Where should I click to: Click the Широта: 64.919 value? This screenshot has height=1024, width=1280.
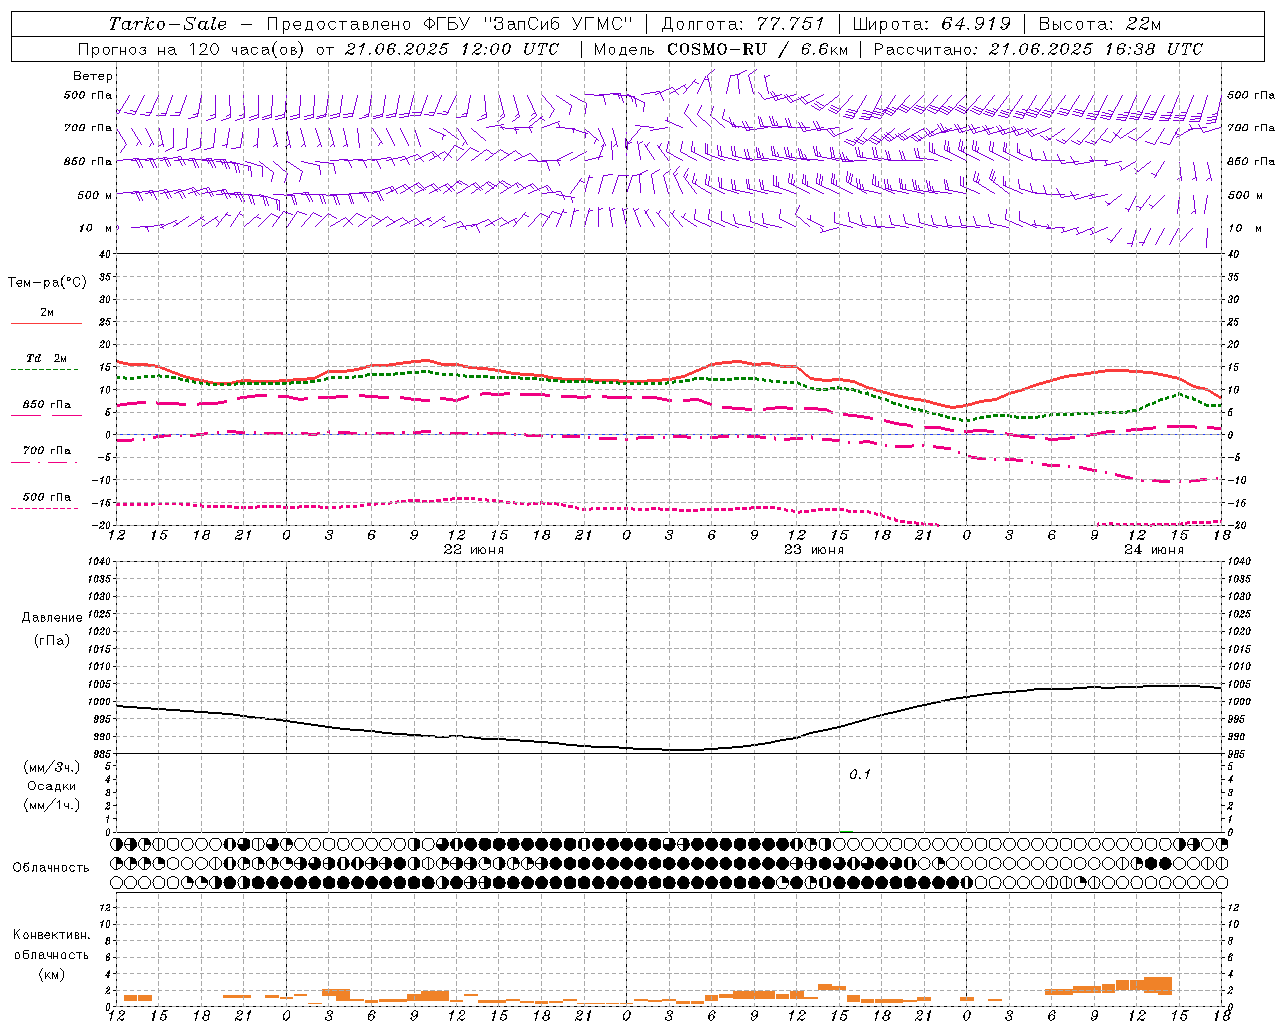coord(932,24)
